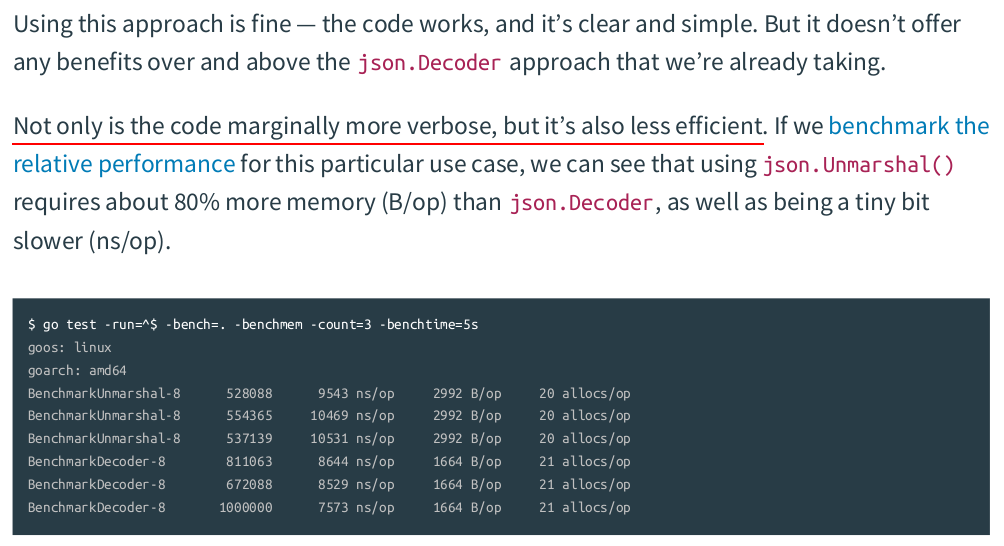The height and width of the screenshot is (546, 1004).
Task: Click the word 'slower (ns/op).' in the paragraph
Action: click(x=92, y=241)
